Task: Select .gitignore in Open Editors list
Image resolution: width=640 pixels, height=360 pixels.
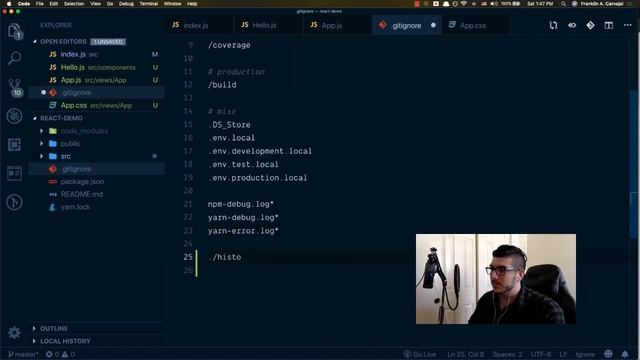Action: (x=97, y=93)
